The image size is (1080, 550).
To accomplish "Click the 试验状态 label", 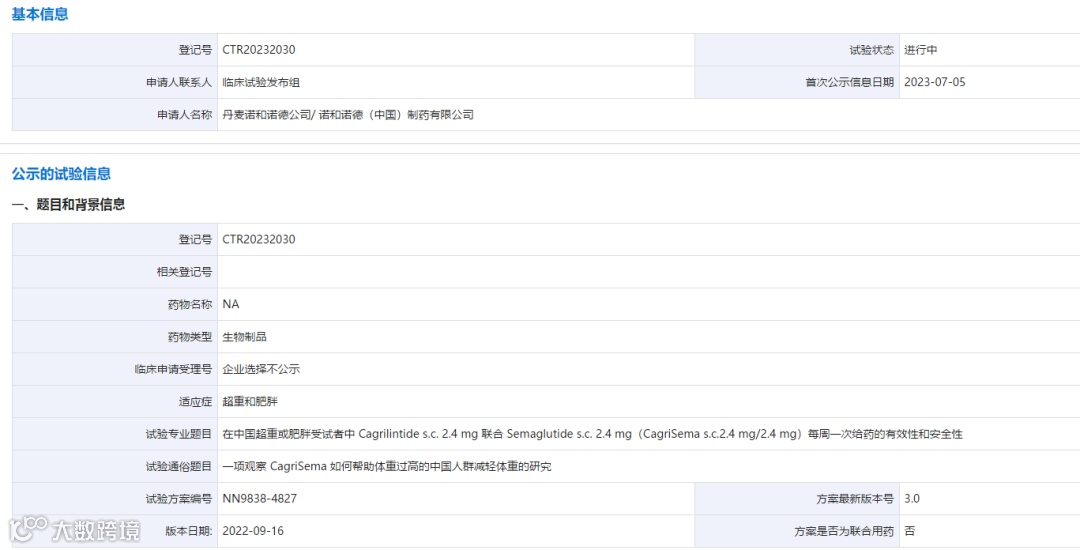I will 871,50.
